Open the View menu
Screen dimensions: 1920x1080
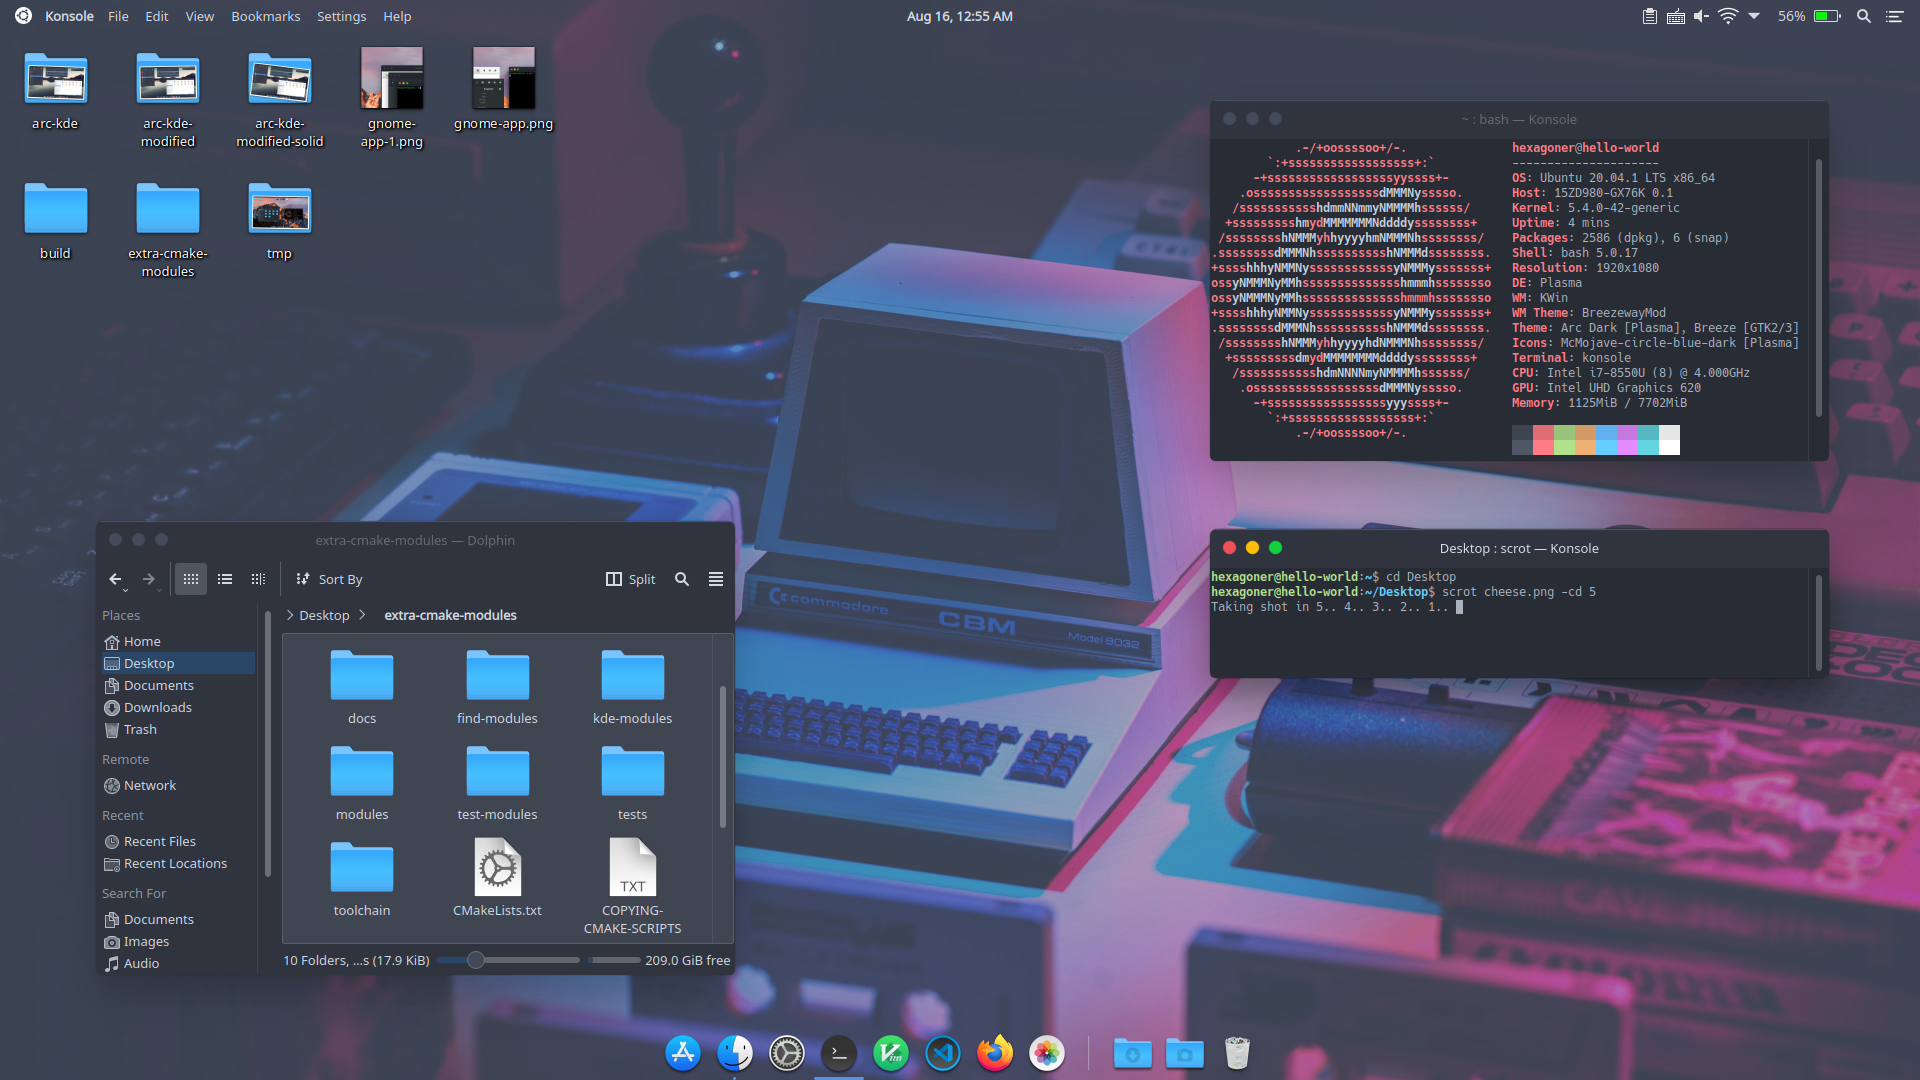point(199,16)
